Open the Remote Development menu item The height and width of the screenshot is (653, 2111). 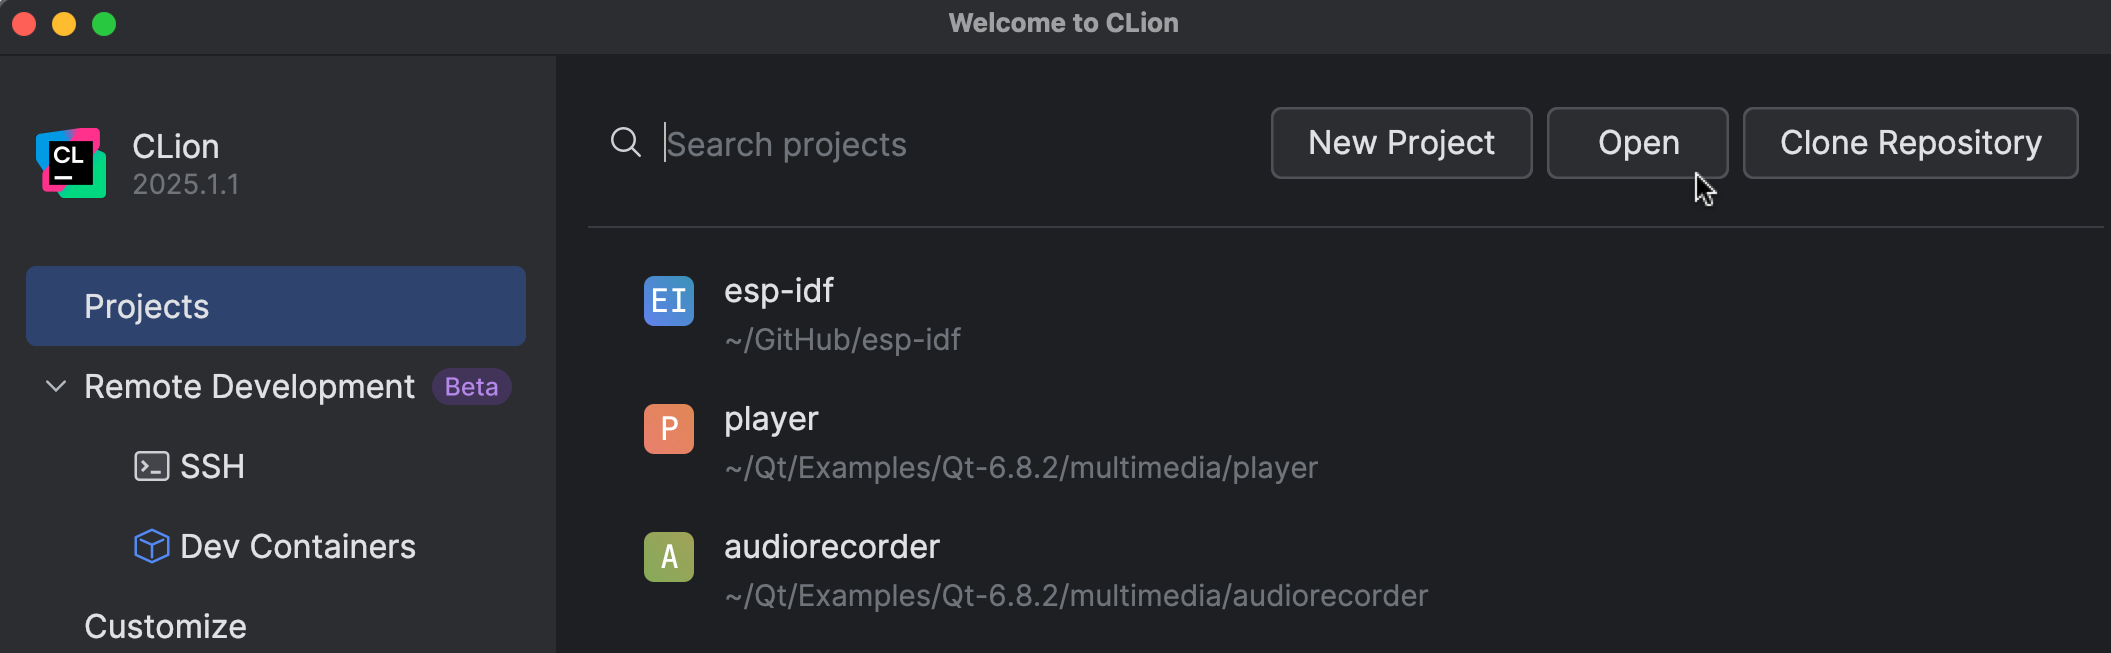point(250,386)
